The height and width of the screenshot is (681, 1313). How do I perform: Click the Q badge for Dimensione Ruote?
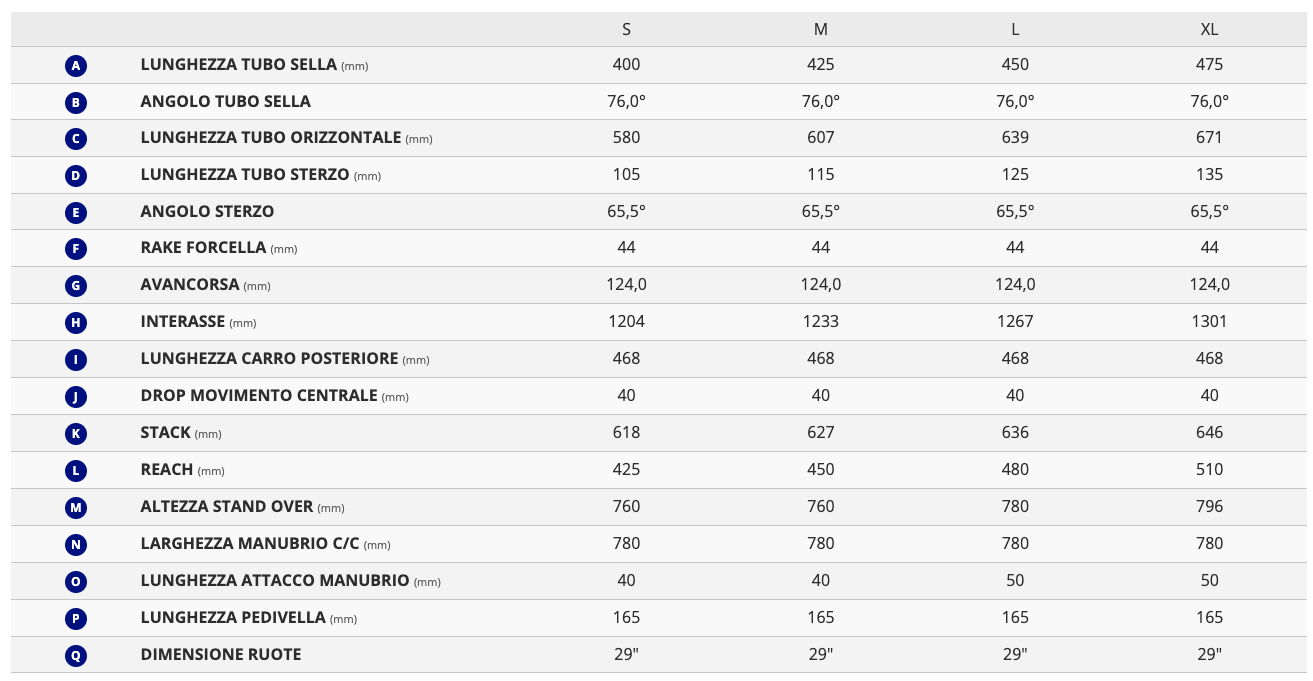(x=76, y=656)
